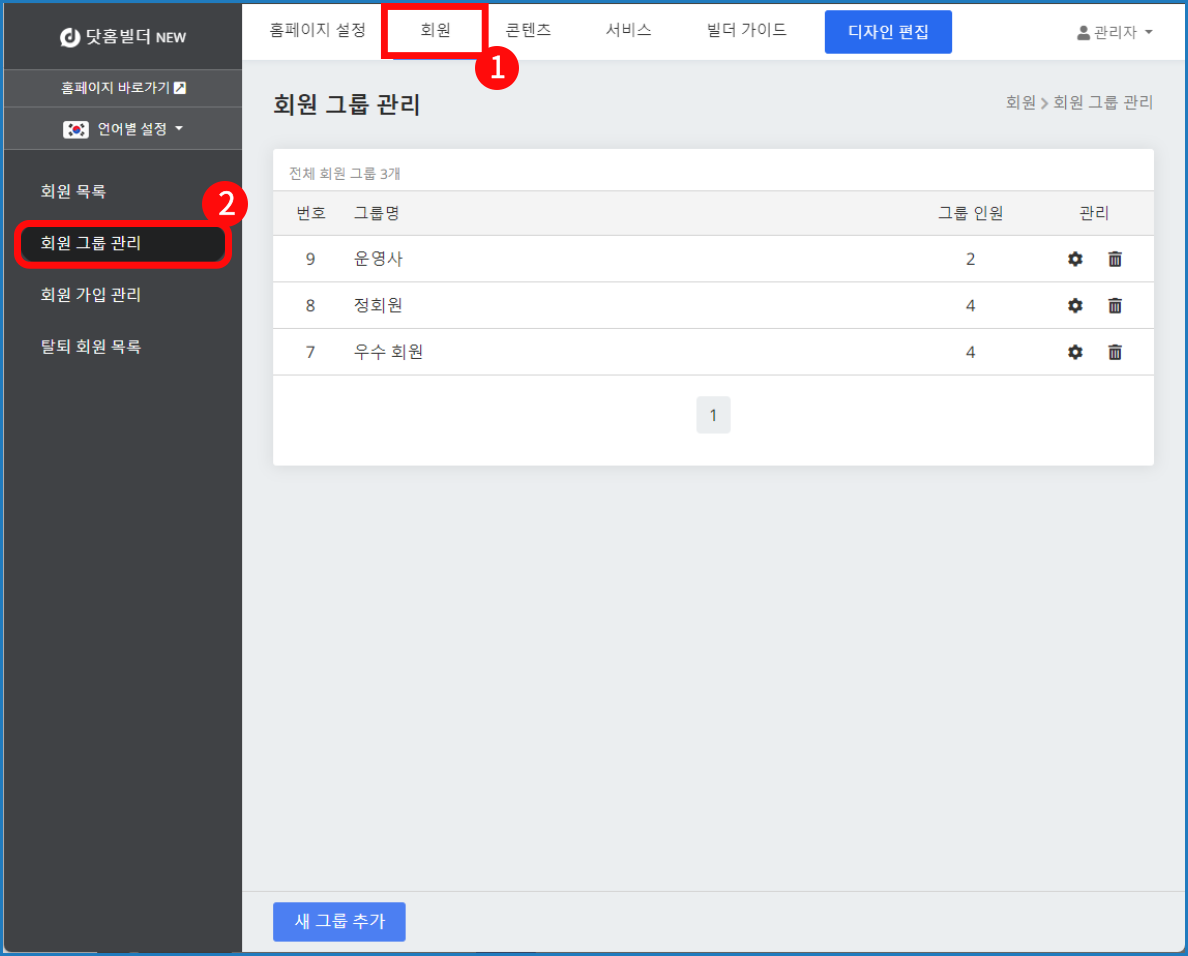Image resolution: width=1188 pixels, height=956 pixels.
Task: Select 탈퇴 회원 목록 in sidebar
Action: click(x=91, y=347)
